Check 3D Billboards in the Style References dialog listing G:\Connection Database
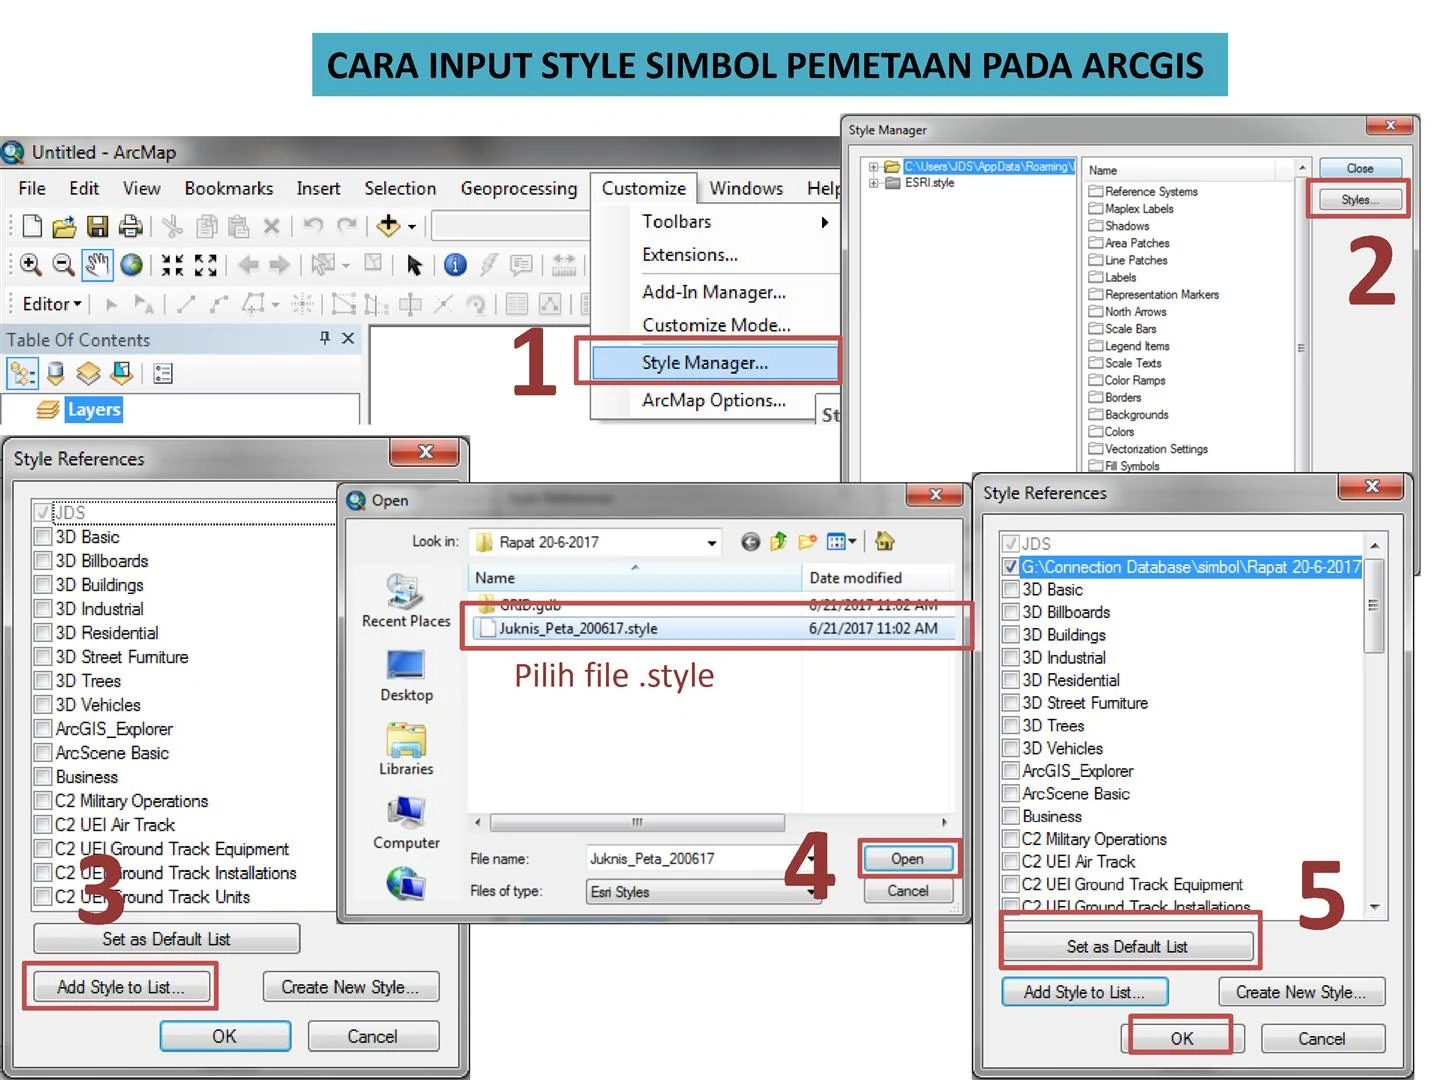1440x1080 pixels. 1011,613
